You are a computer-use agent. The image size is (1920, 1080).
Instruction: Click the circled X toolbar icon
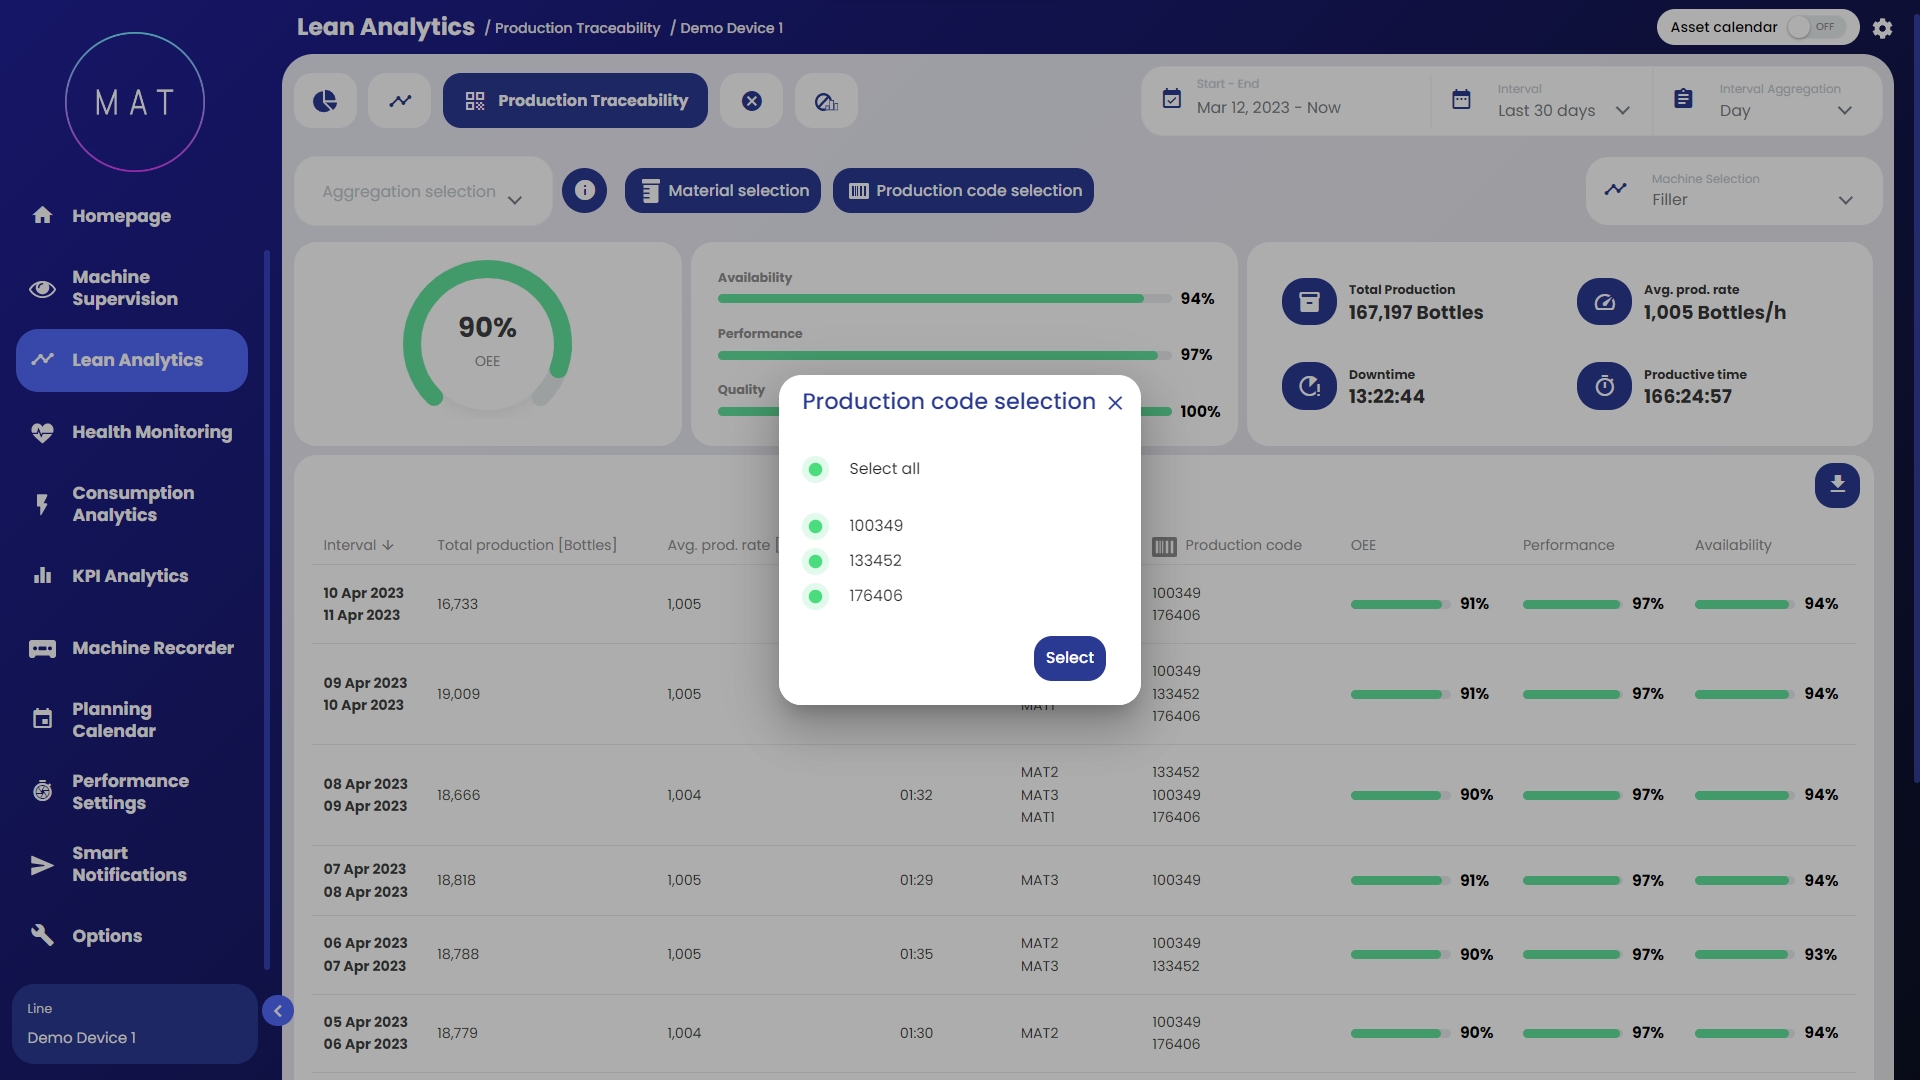(752, 101)
